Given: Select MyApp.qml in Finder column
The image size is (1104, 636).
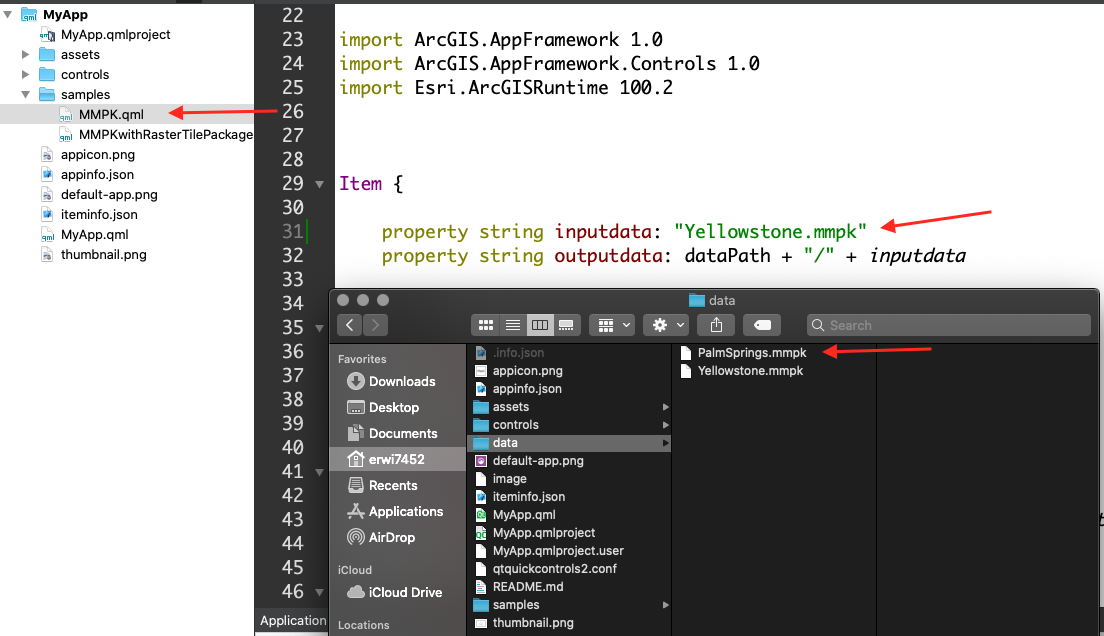Looking at the screenshot, I should click(515, 515).
